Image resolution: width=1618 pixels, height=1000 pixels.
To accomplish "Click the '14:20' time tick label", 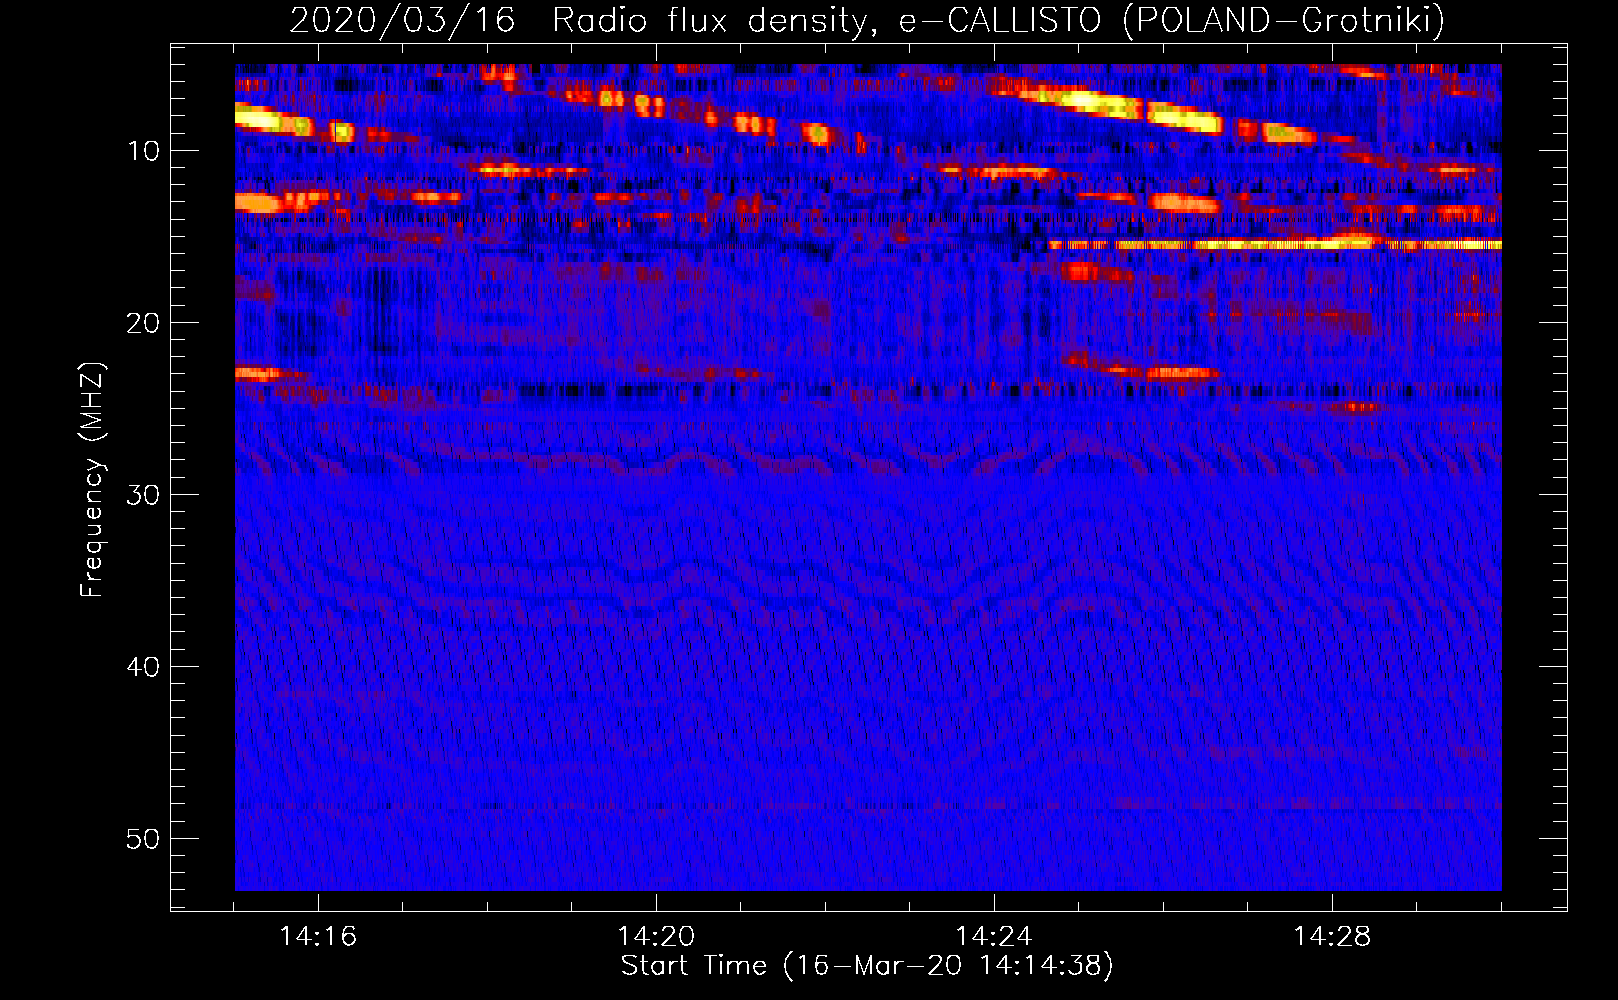I will tap(656, 937).
